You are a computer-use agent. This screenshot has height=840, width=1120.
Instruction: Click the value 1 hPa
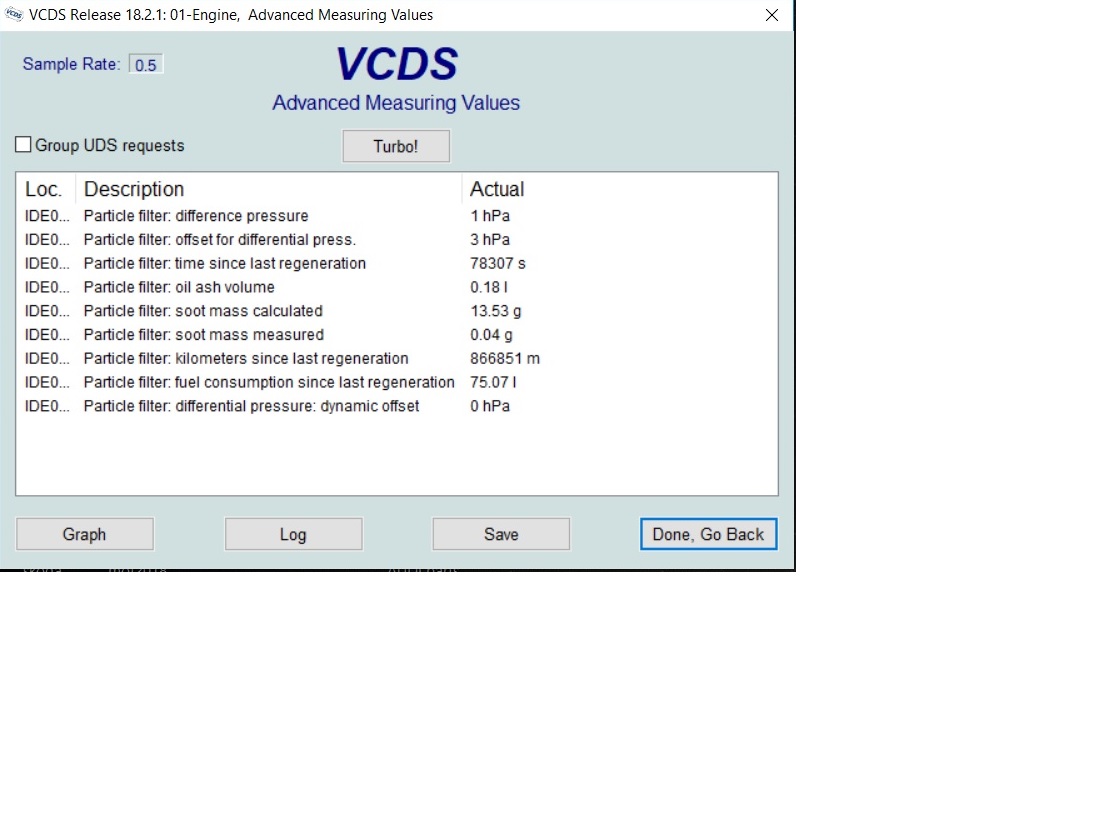pyautogui.click(x=490, y=216)
